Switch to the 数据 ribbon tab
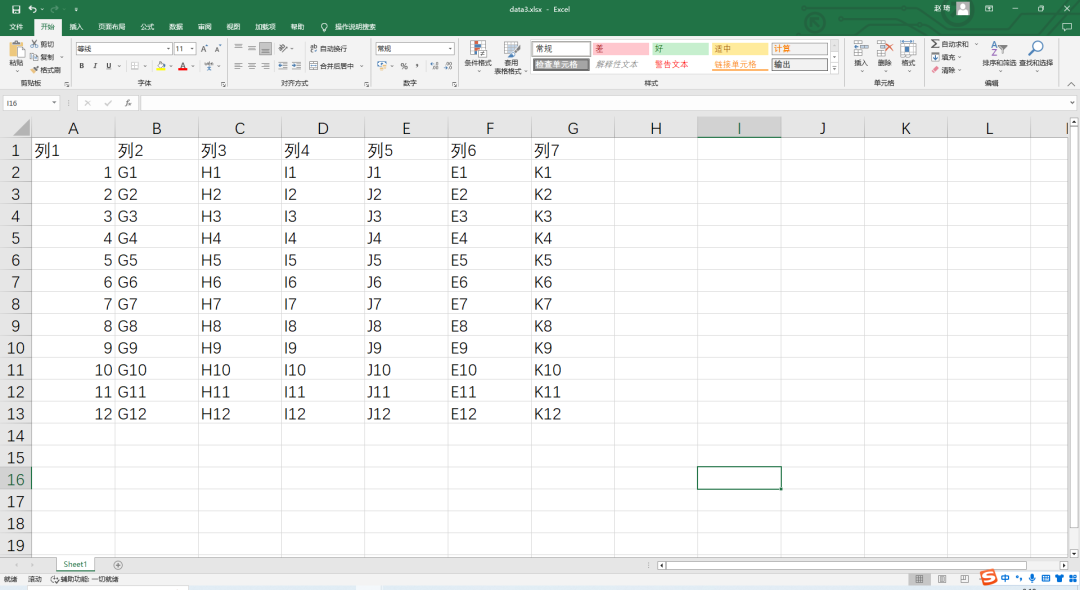Image resolution: width=1080 pixels, height=590 pixels. click(176, 27)
